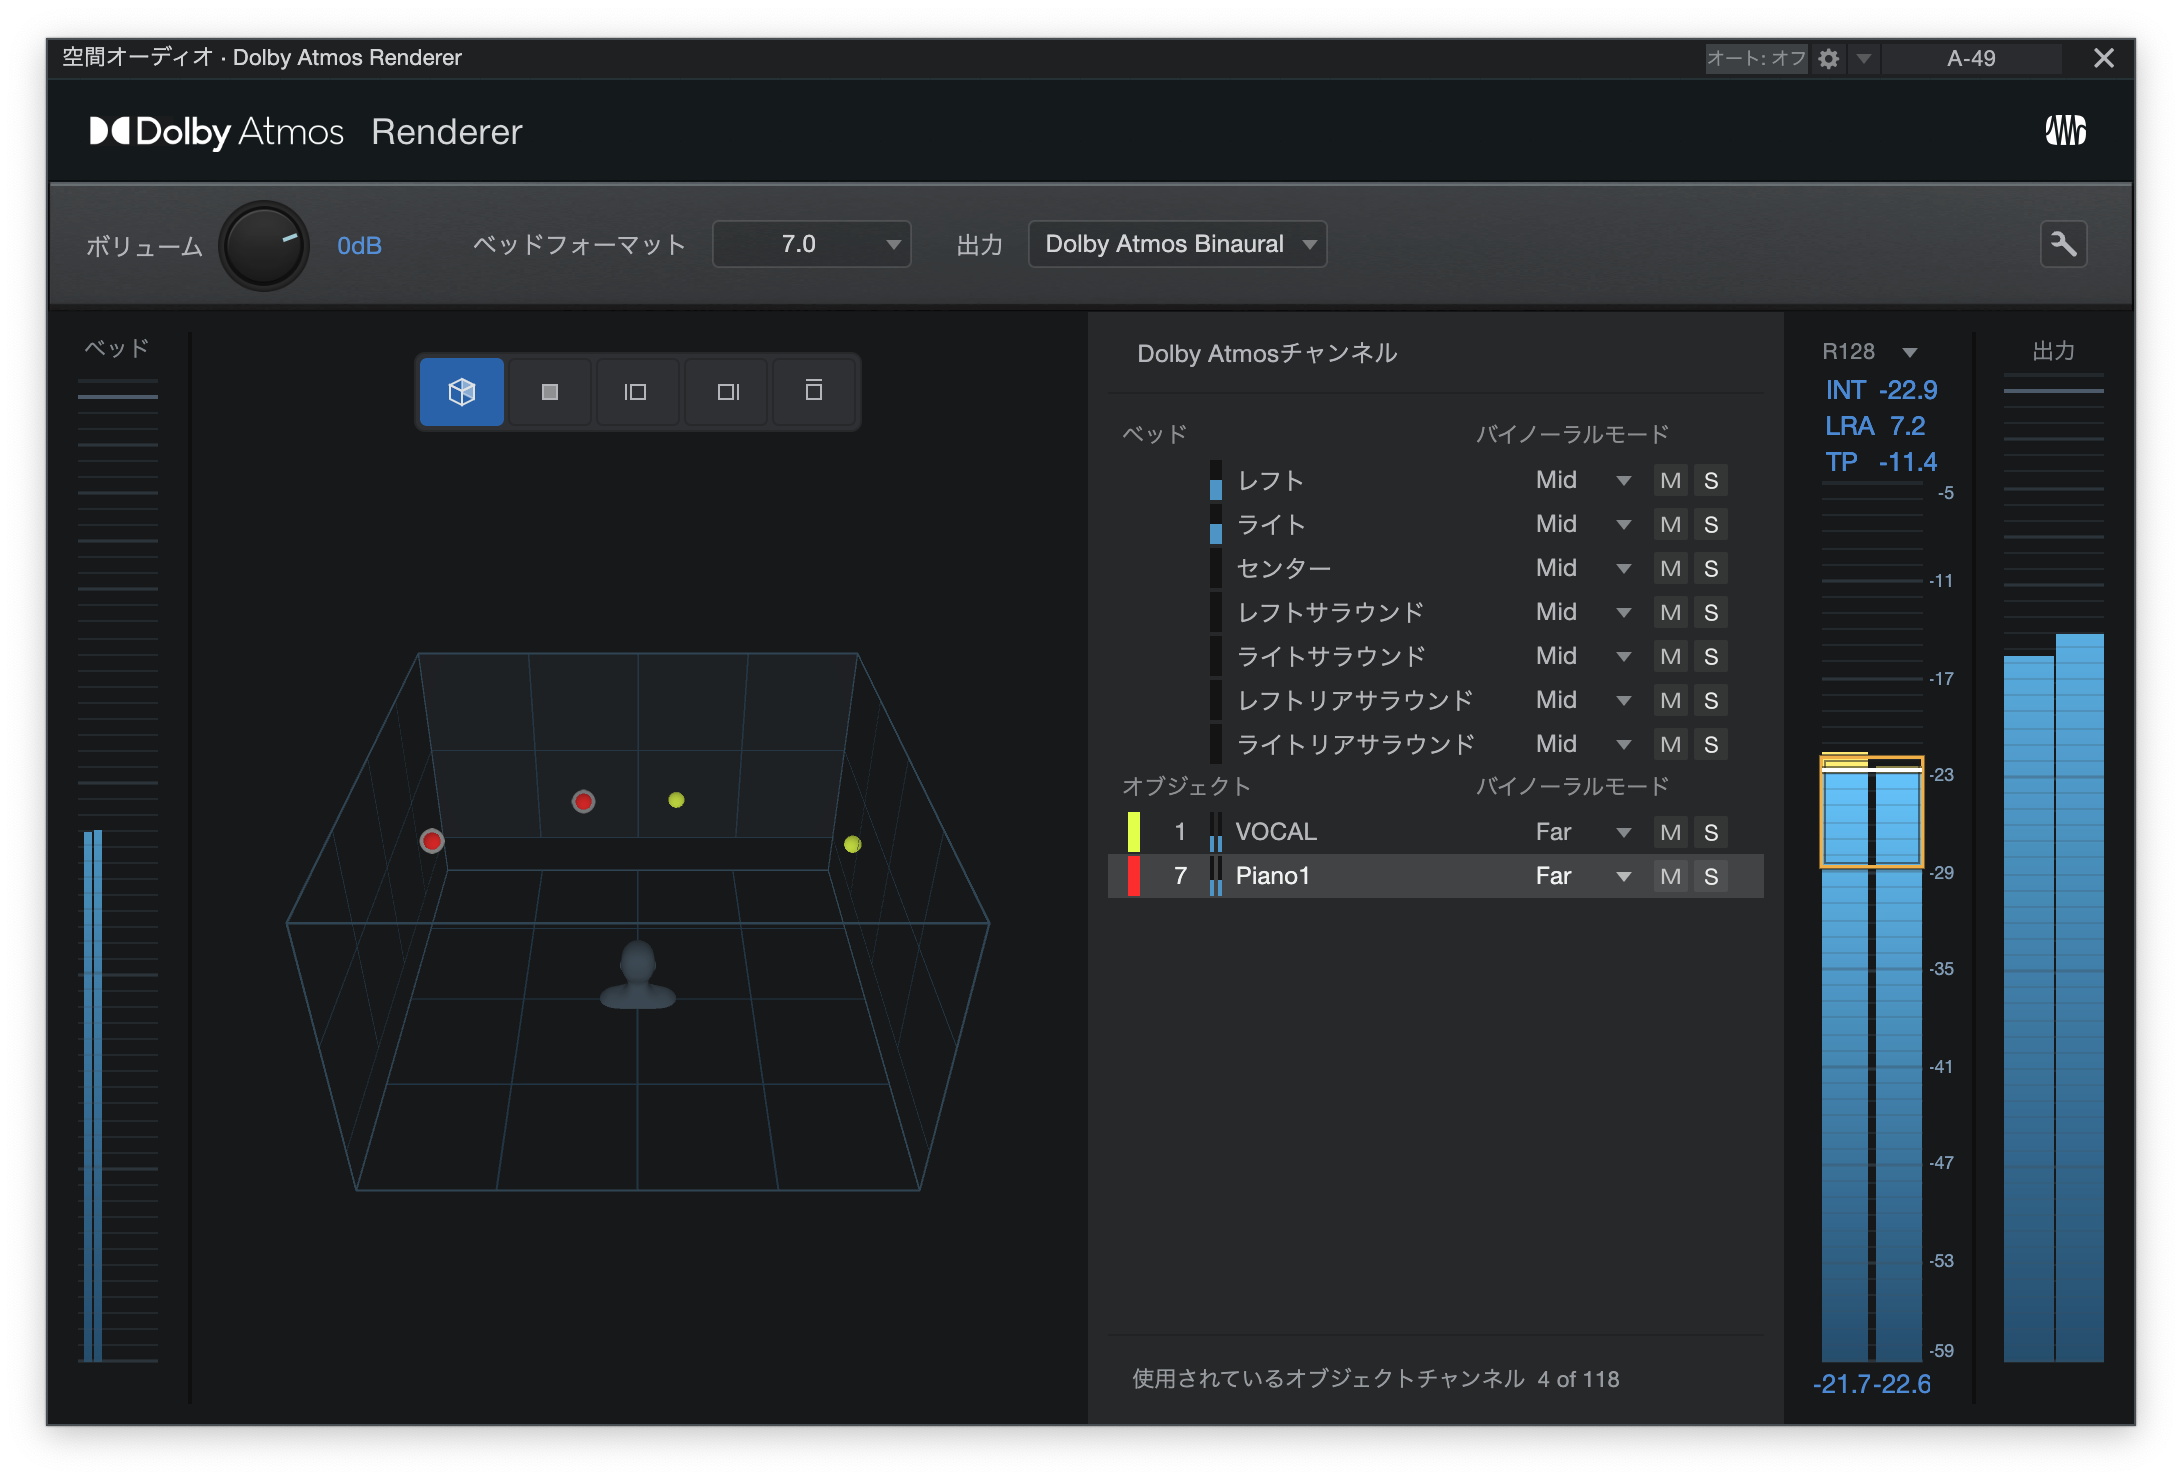Click the Dolby Atmos logo

[x=216, y=132]
